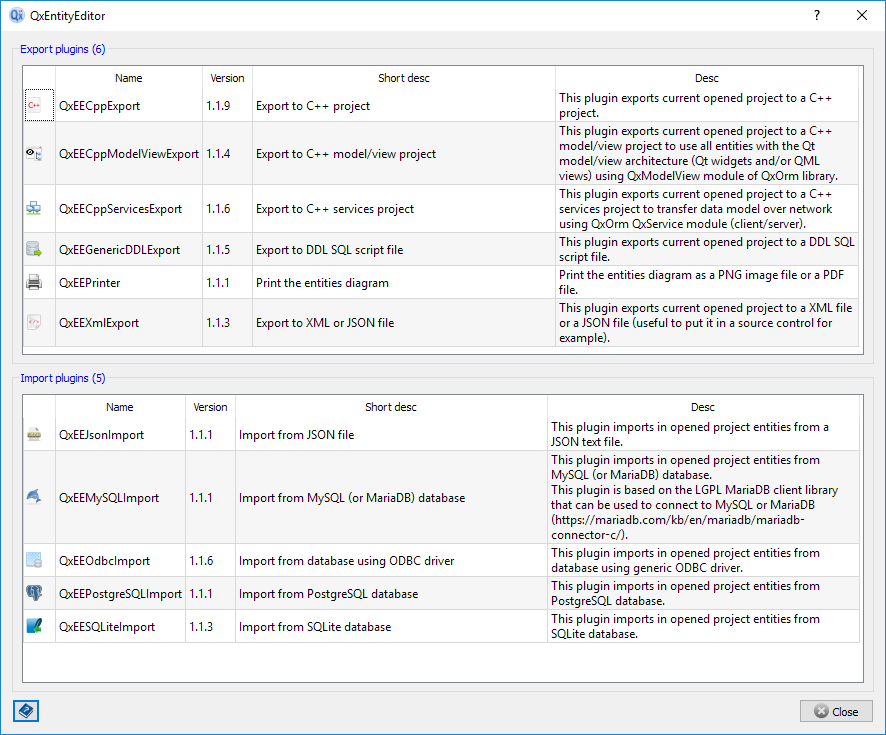The width and height of the screenshot is (886, 735).
Task: Click the QxEEXmlExport file icon
Action: pyautogui.click(x=35, y=323)
